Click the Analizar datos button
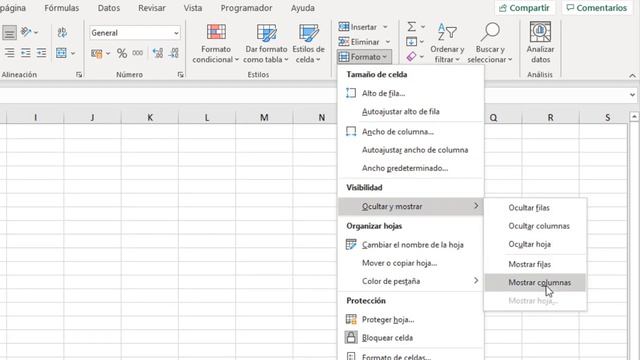This screenshot has width=640, height=360. 540,43
